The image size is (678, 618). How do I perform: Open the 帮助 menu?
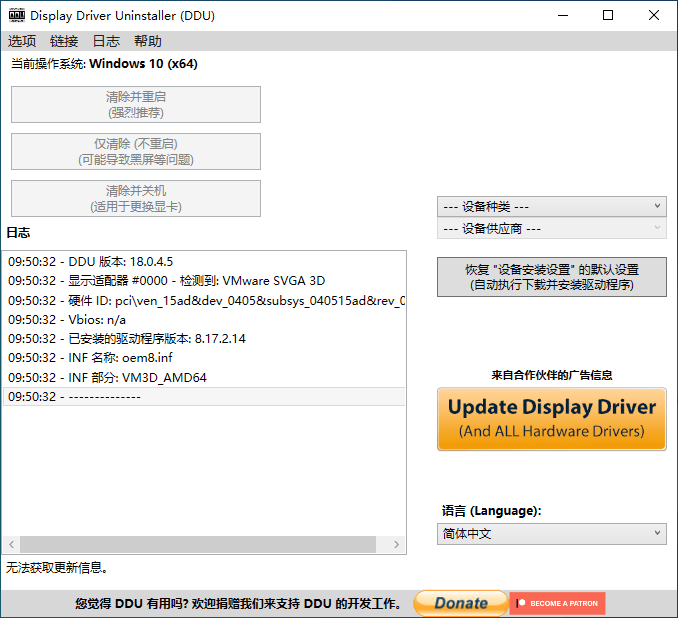click(x=147, y=41)
